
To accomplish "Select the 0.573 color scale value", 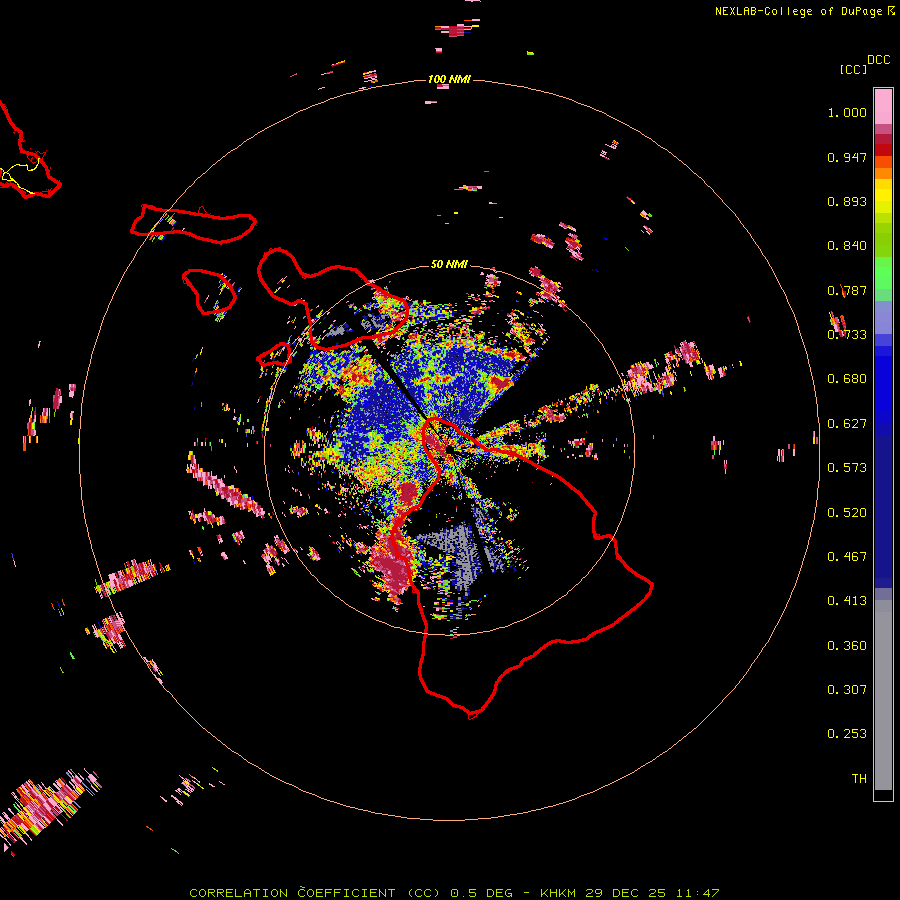I will pos(847,468).
